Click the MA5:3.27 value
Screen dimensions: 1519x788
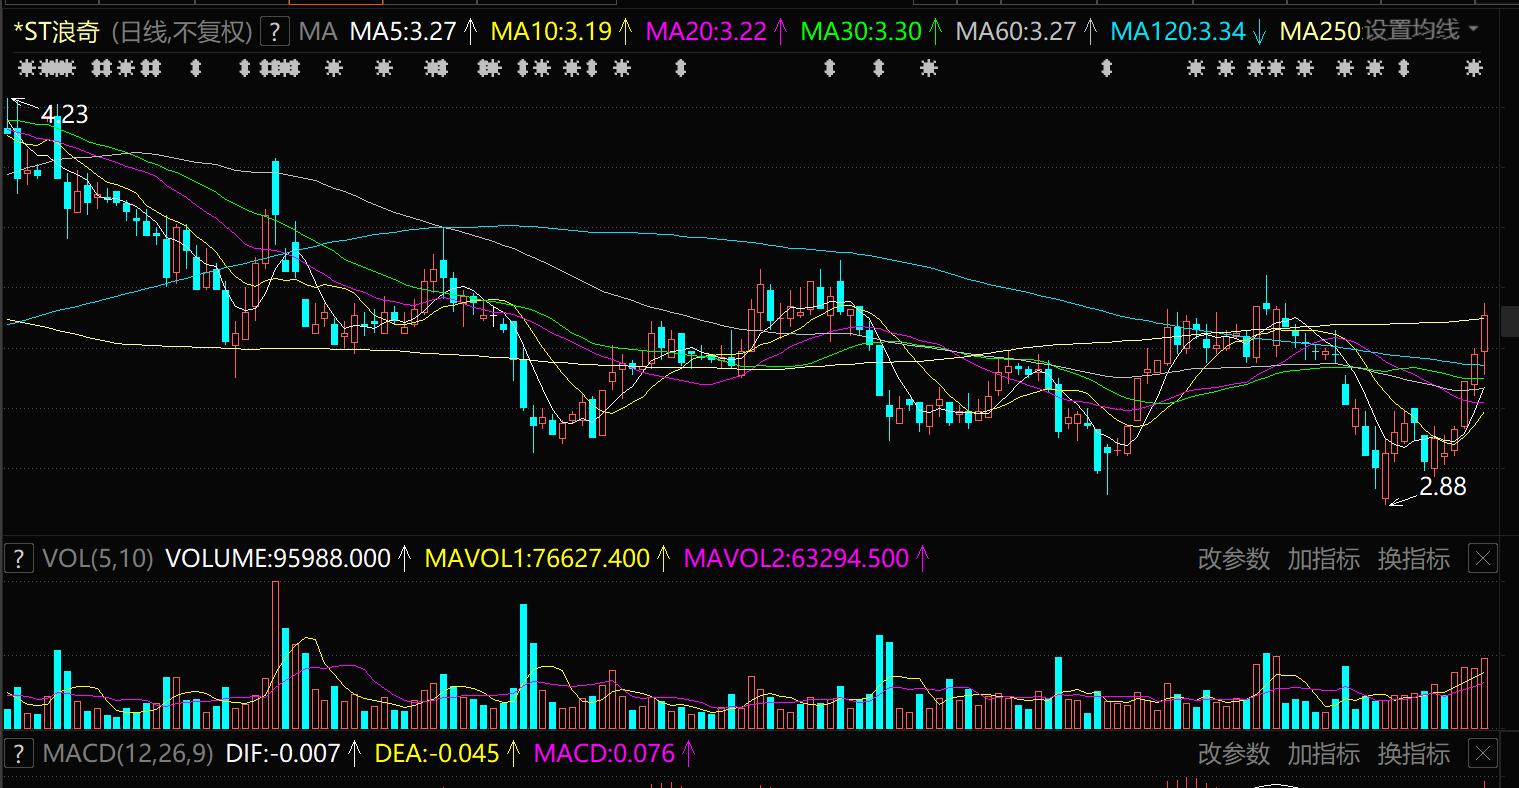(403, 32)
